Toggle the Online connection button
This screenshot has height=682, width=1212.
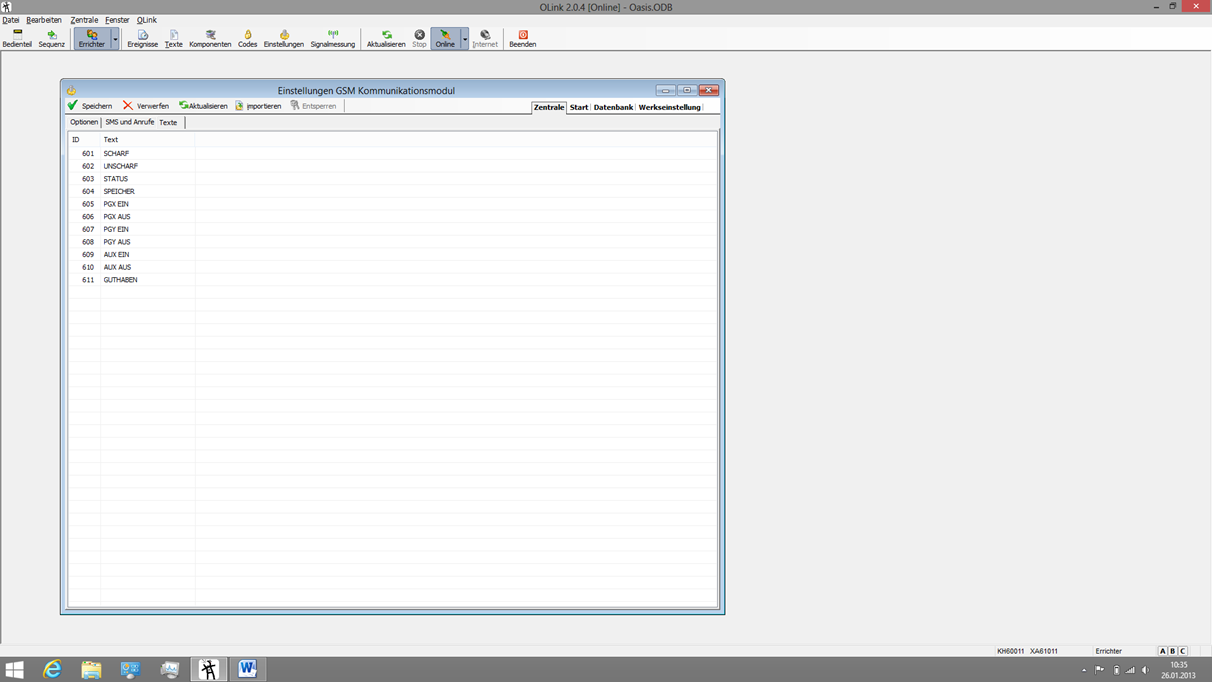tap(445, 38)
